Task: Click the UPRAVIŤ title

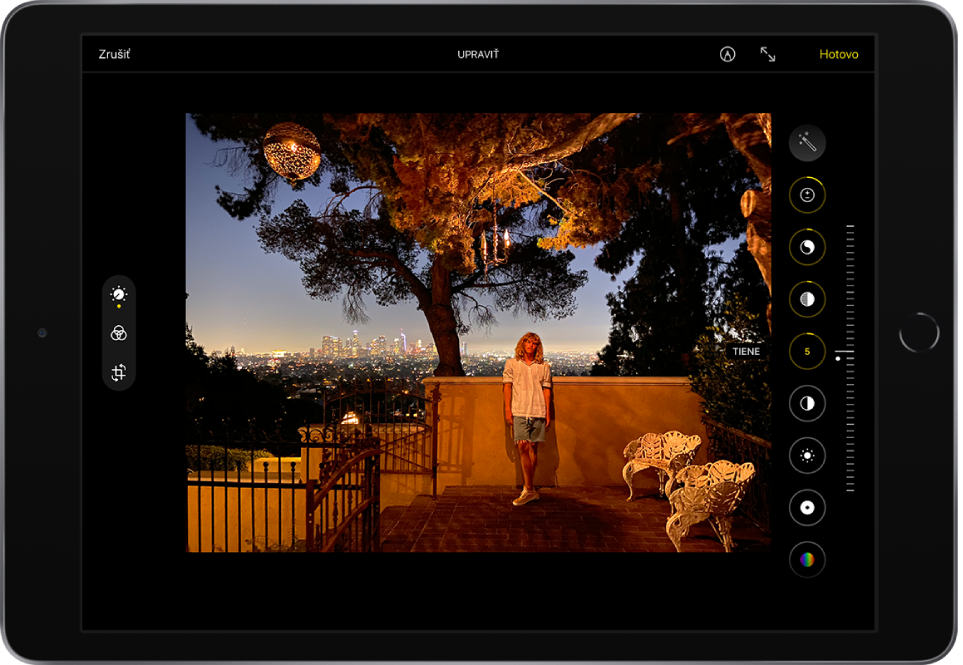Action: [x=478, y=54]
